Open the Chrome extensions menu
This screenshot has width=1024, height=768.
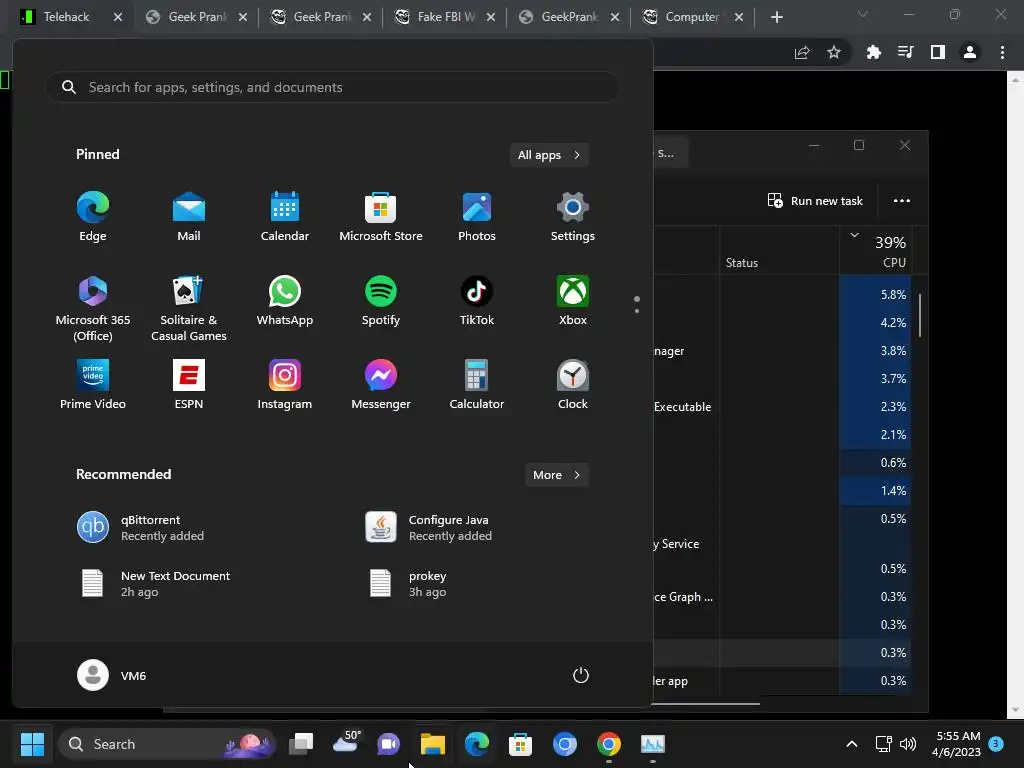tap(874, 52)
